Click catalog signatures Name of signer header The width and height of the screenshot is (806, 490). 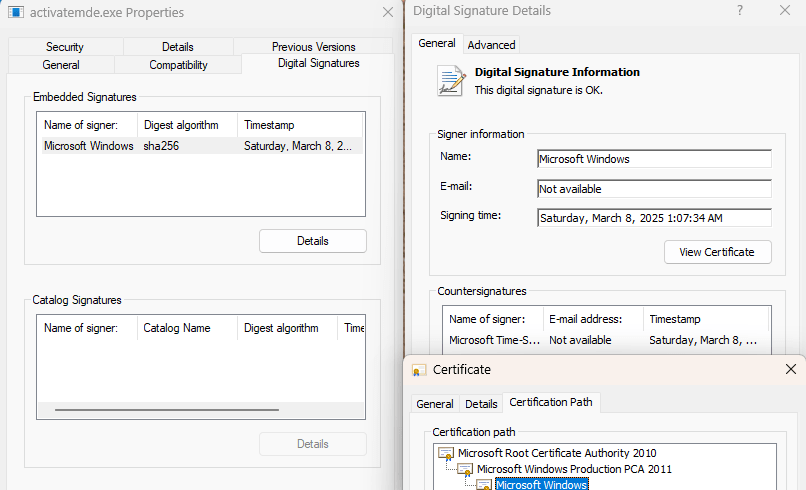click(x=87, y=328)
